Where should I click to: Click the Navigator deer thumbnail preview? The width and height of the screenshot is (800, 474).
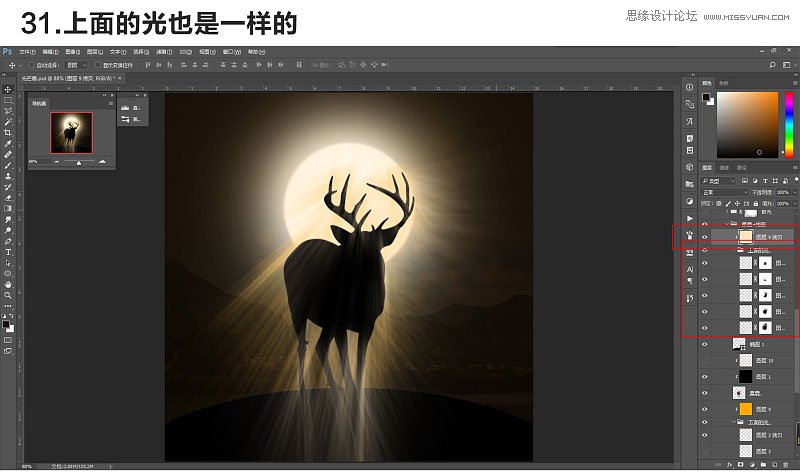[x=71, y=133]
